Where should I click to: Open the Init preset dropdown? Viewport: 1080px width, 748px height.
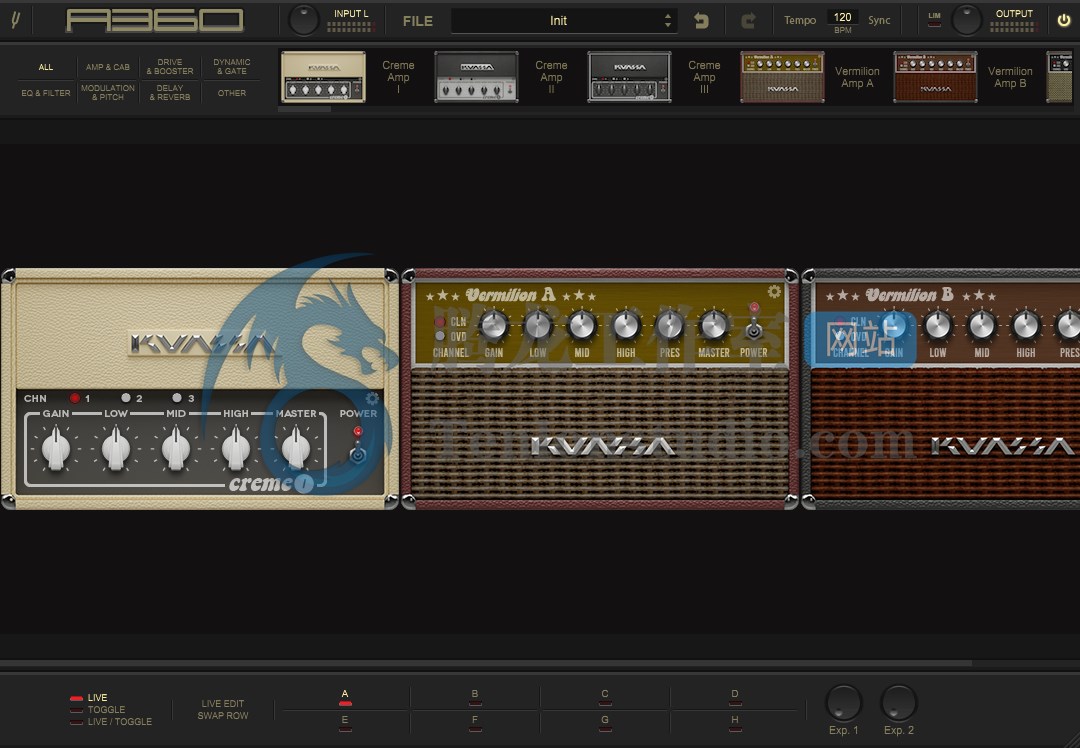tap(563, 21)
